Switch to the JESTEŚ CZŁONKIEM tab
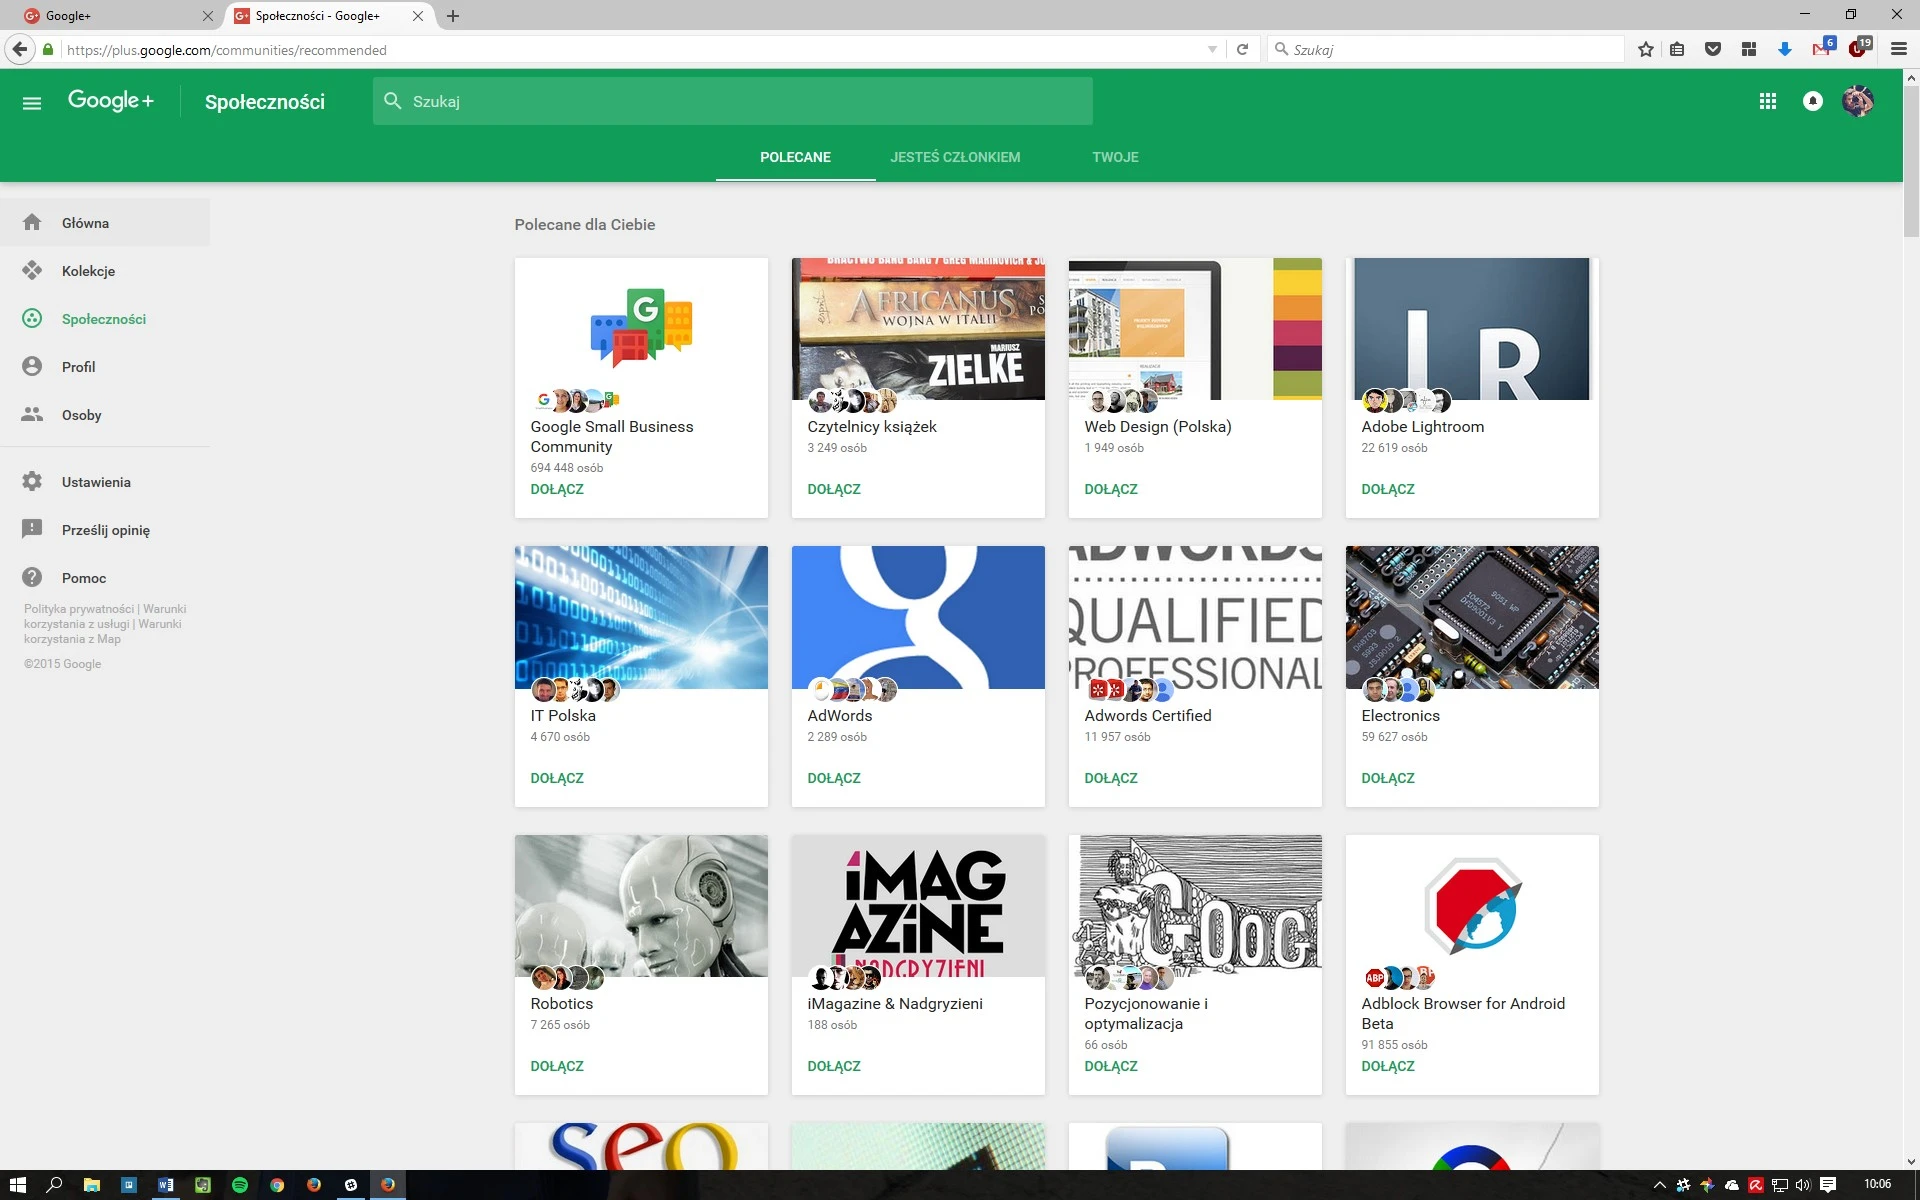The width and height of the screenshot is (1920, 1200). coord(955,157)
